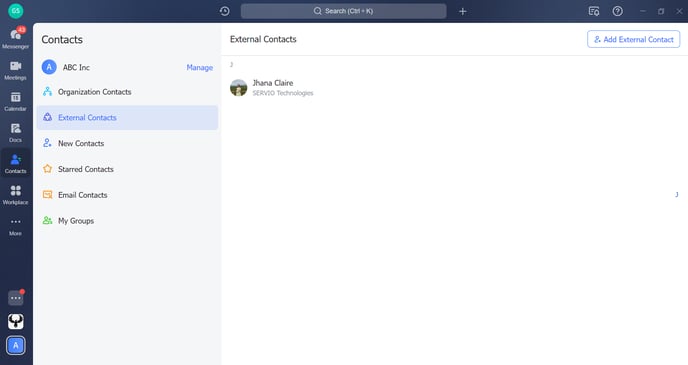Open My Groups

click(x=127, y=221)
